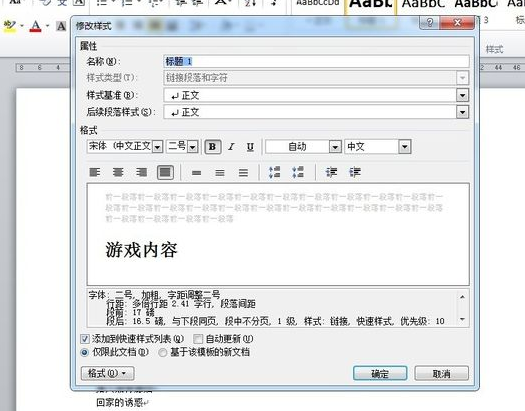
Task: Apply double line spacing
Action: pyautogui.click(x=243, y=173)
